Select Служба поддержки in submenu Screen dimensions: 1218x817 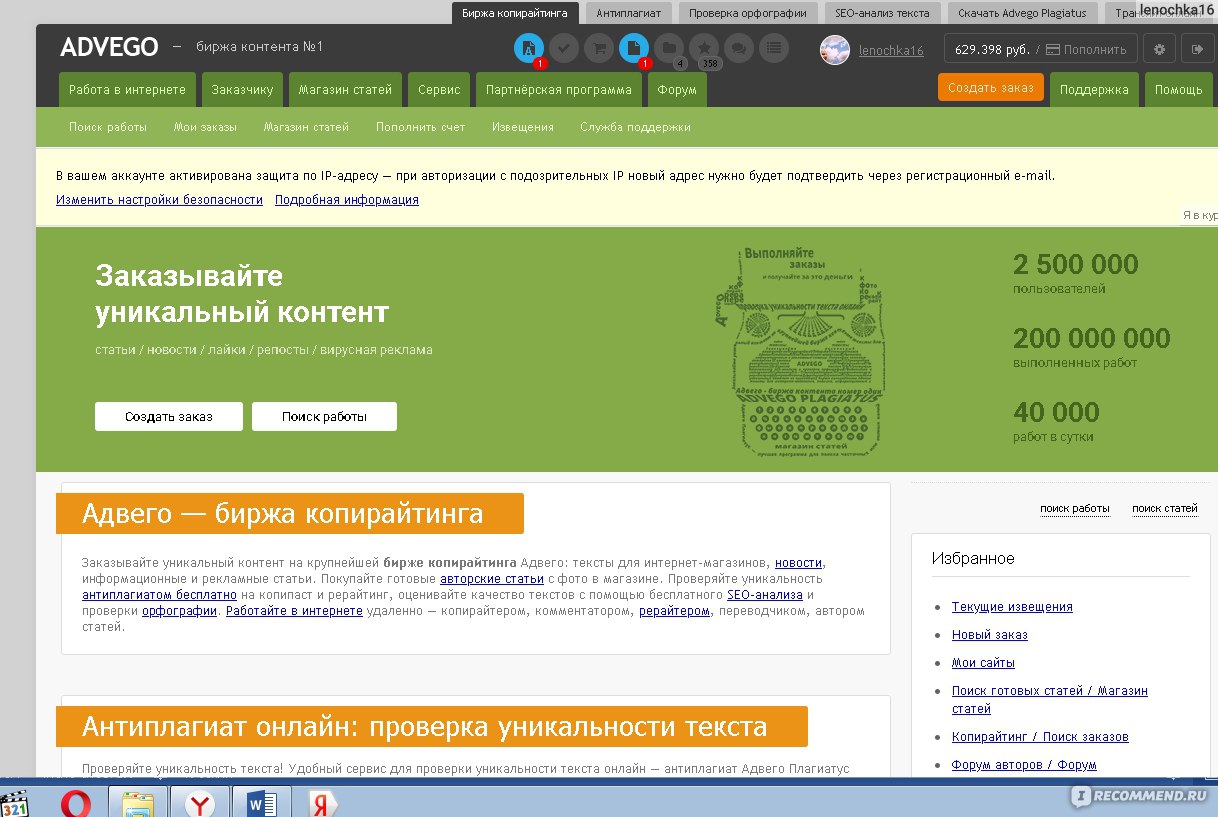(635, 127)
